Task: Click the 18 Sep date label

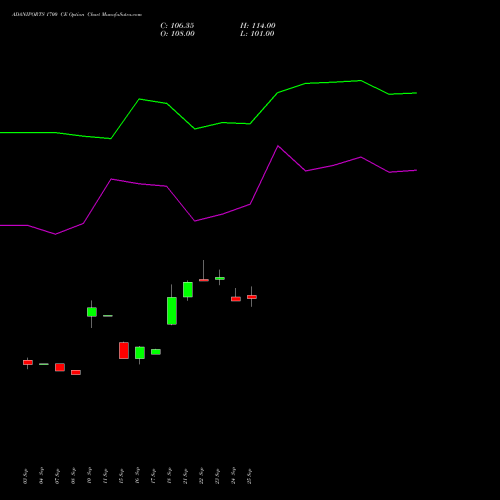Action: click(170, 476)
